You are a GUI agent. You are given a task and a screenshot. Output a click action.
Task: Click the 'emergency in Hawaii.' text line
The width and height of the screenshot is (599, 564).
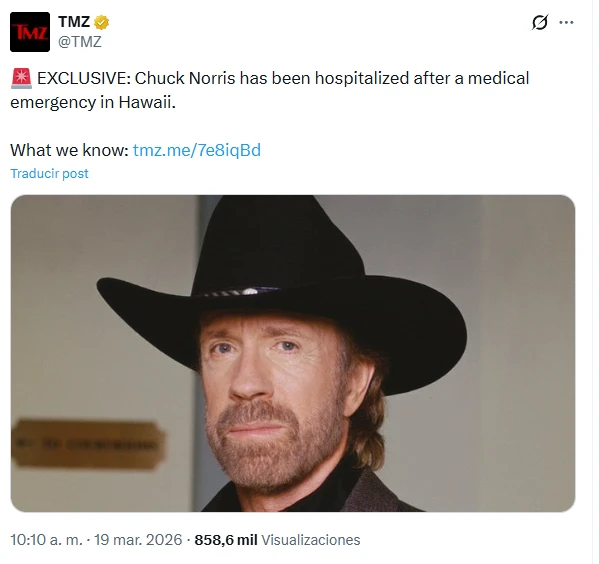click(93, 102)
